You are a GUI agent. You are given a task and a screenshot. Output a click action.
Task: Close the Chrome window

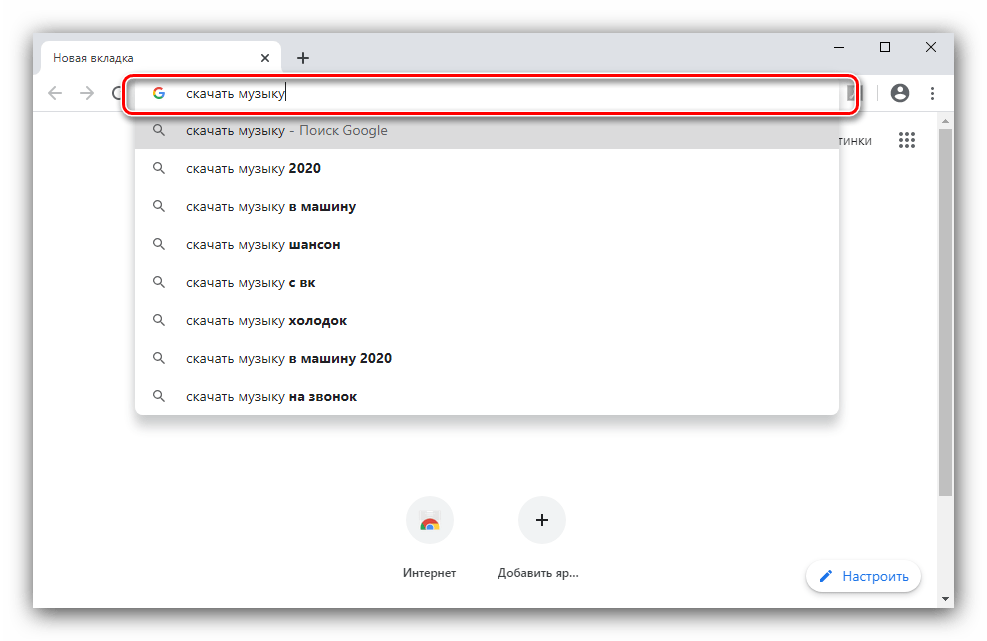(x=931, y=47)
